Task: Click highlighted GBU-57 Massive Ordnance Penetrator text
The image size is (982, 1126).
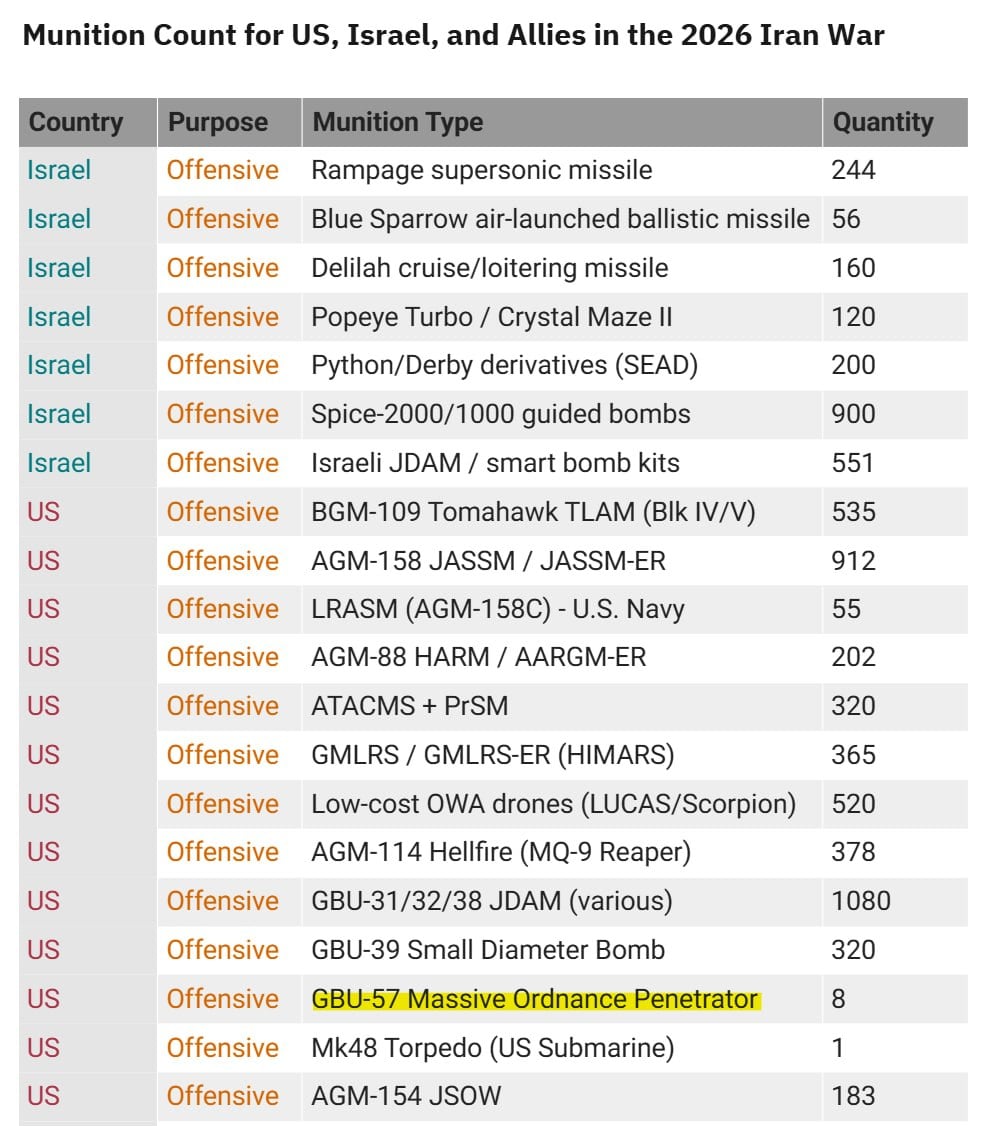Action: (535, 998)
